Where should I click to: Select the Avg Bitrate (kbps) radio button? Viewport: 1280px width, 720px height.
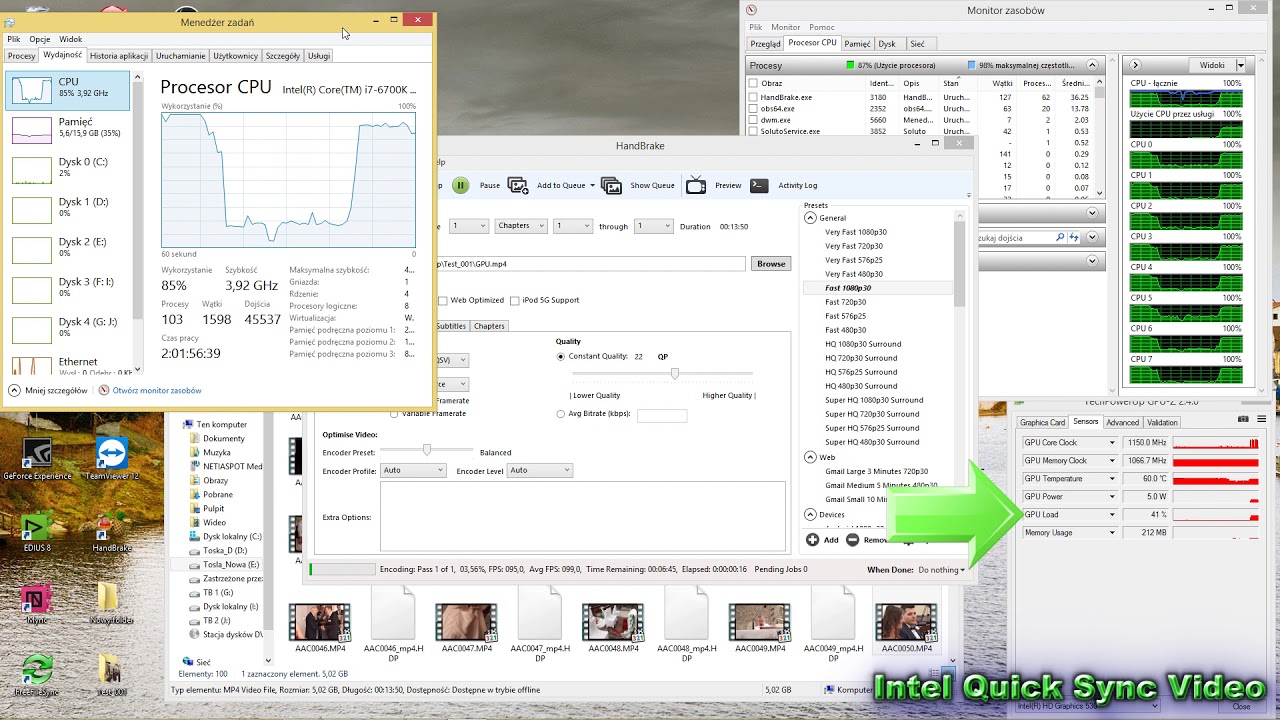(561, 414)
